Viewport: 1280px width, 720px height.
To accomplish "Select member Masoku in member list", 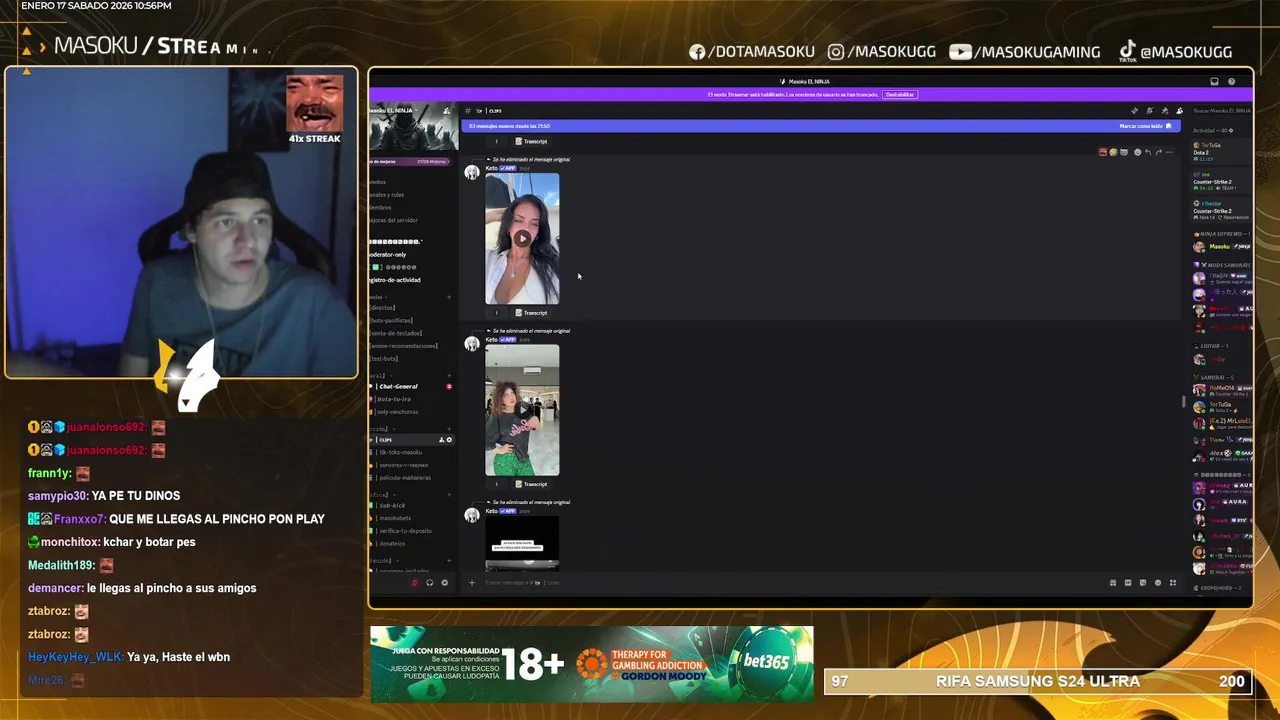I will tap(1222, 246).
